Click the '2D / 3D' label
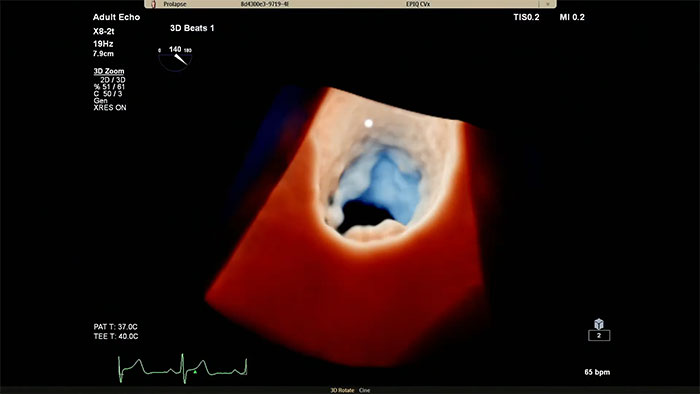 (x=113, y=80)
